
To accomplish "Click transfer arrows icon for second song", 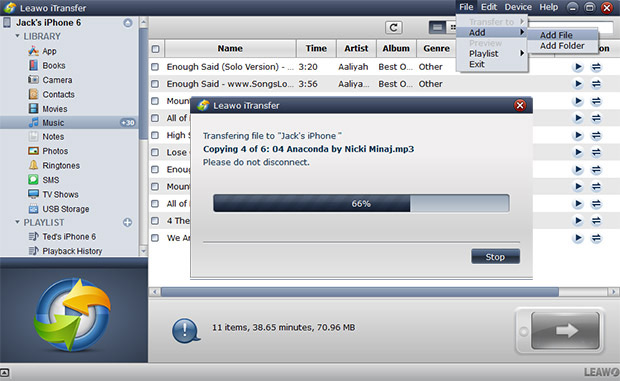I will (x=596, y=84).
